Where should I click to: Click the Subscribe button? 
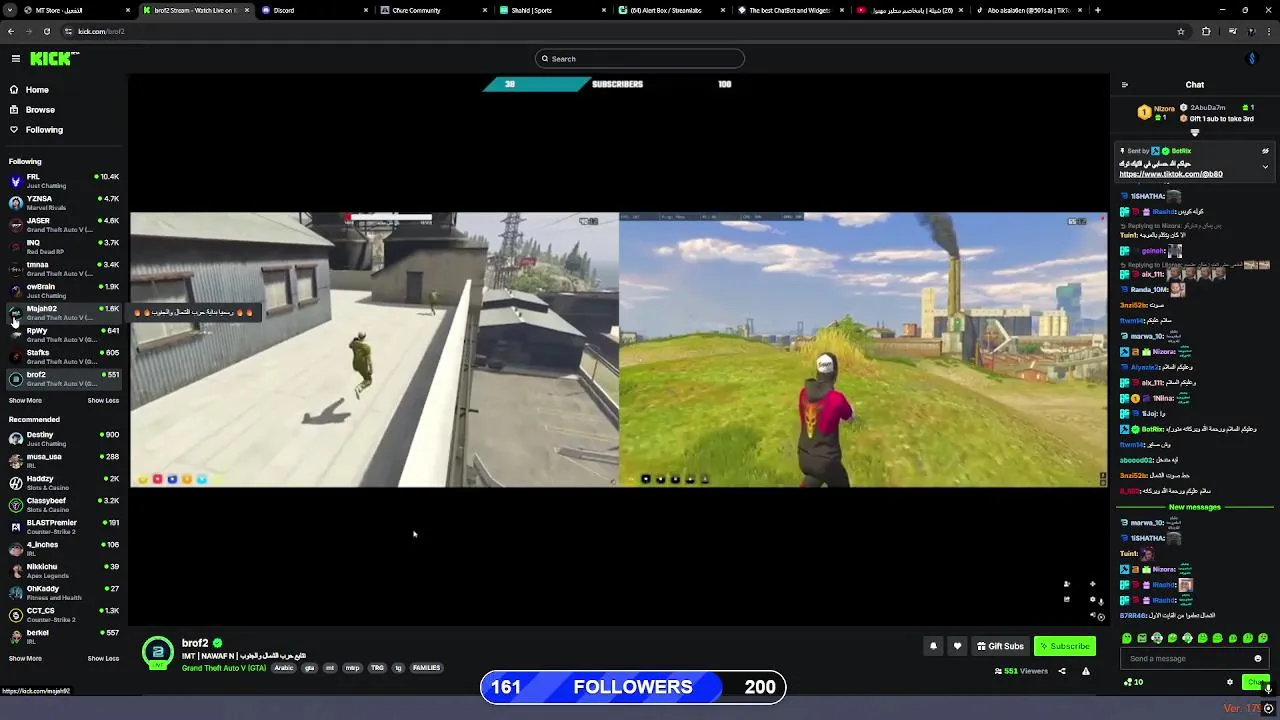click(x=1064, y=646)
